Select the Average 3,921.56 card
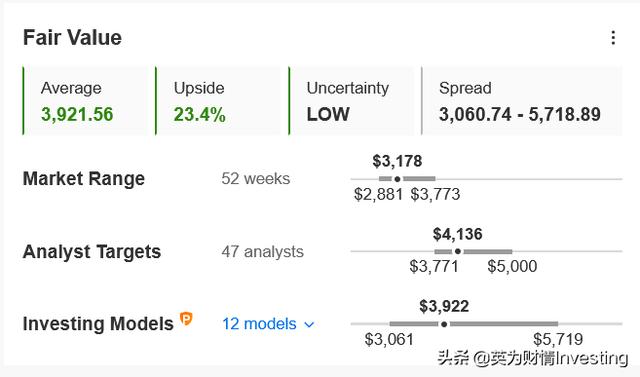Viewport: 640px width, 377px height. 84,101
